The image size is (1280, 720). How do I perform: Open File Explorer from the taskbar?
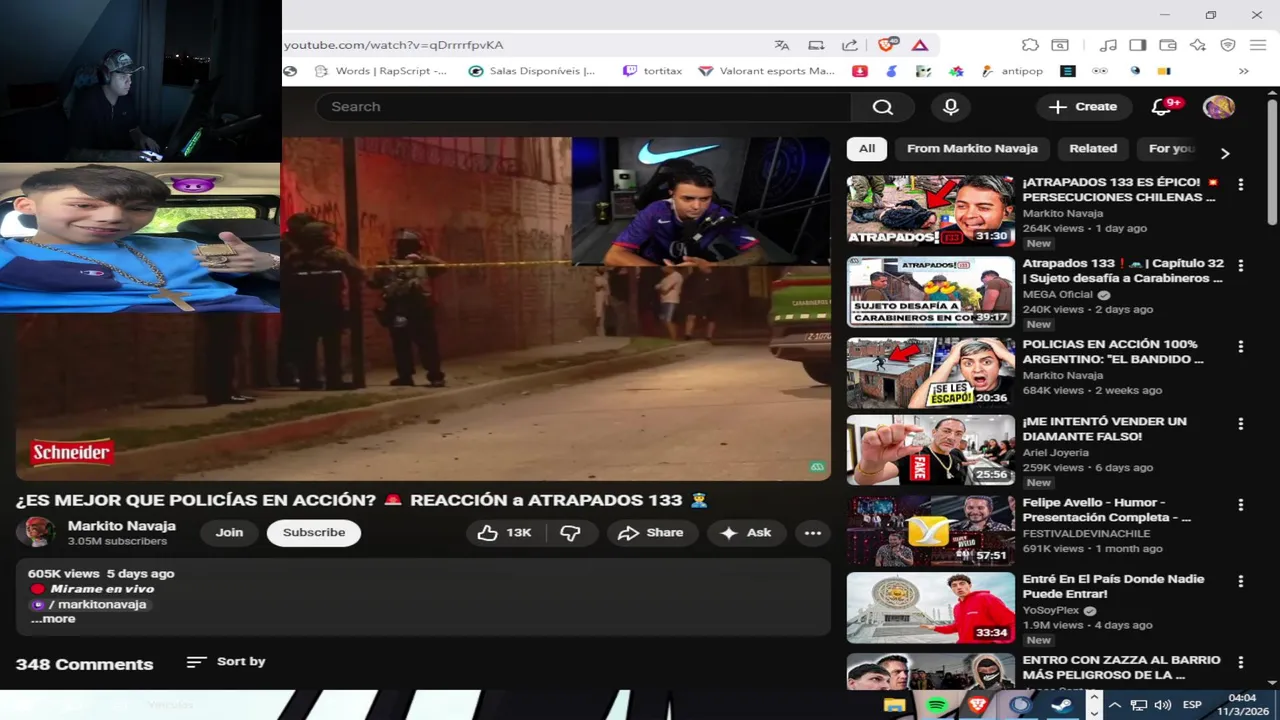coord(895,705)
